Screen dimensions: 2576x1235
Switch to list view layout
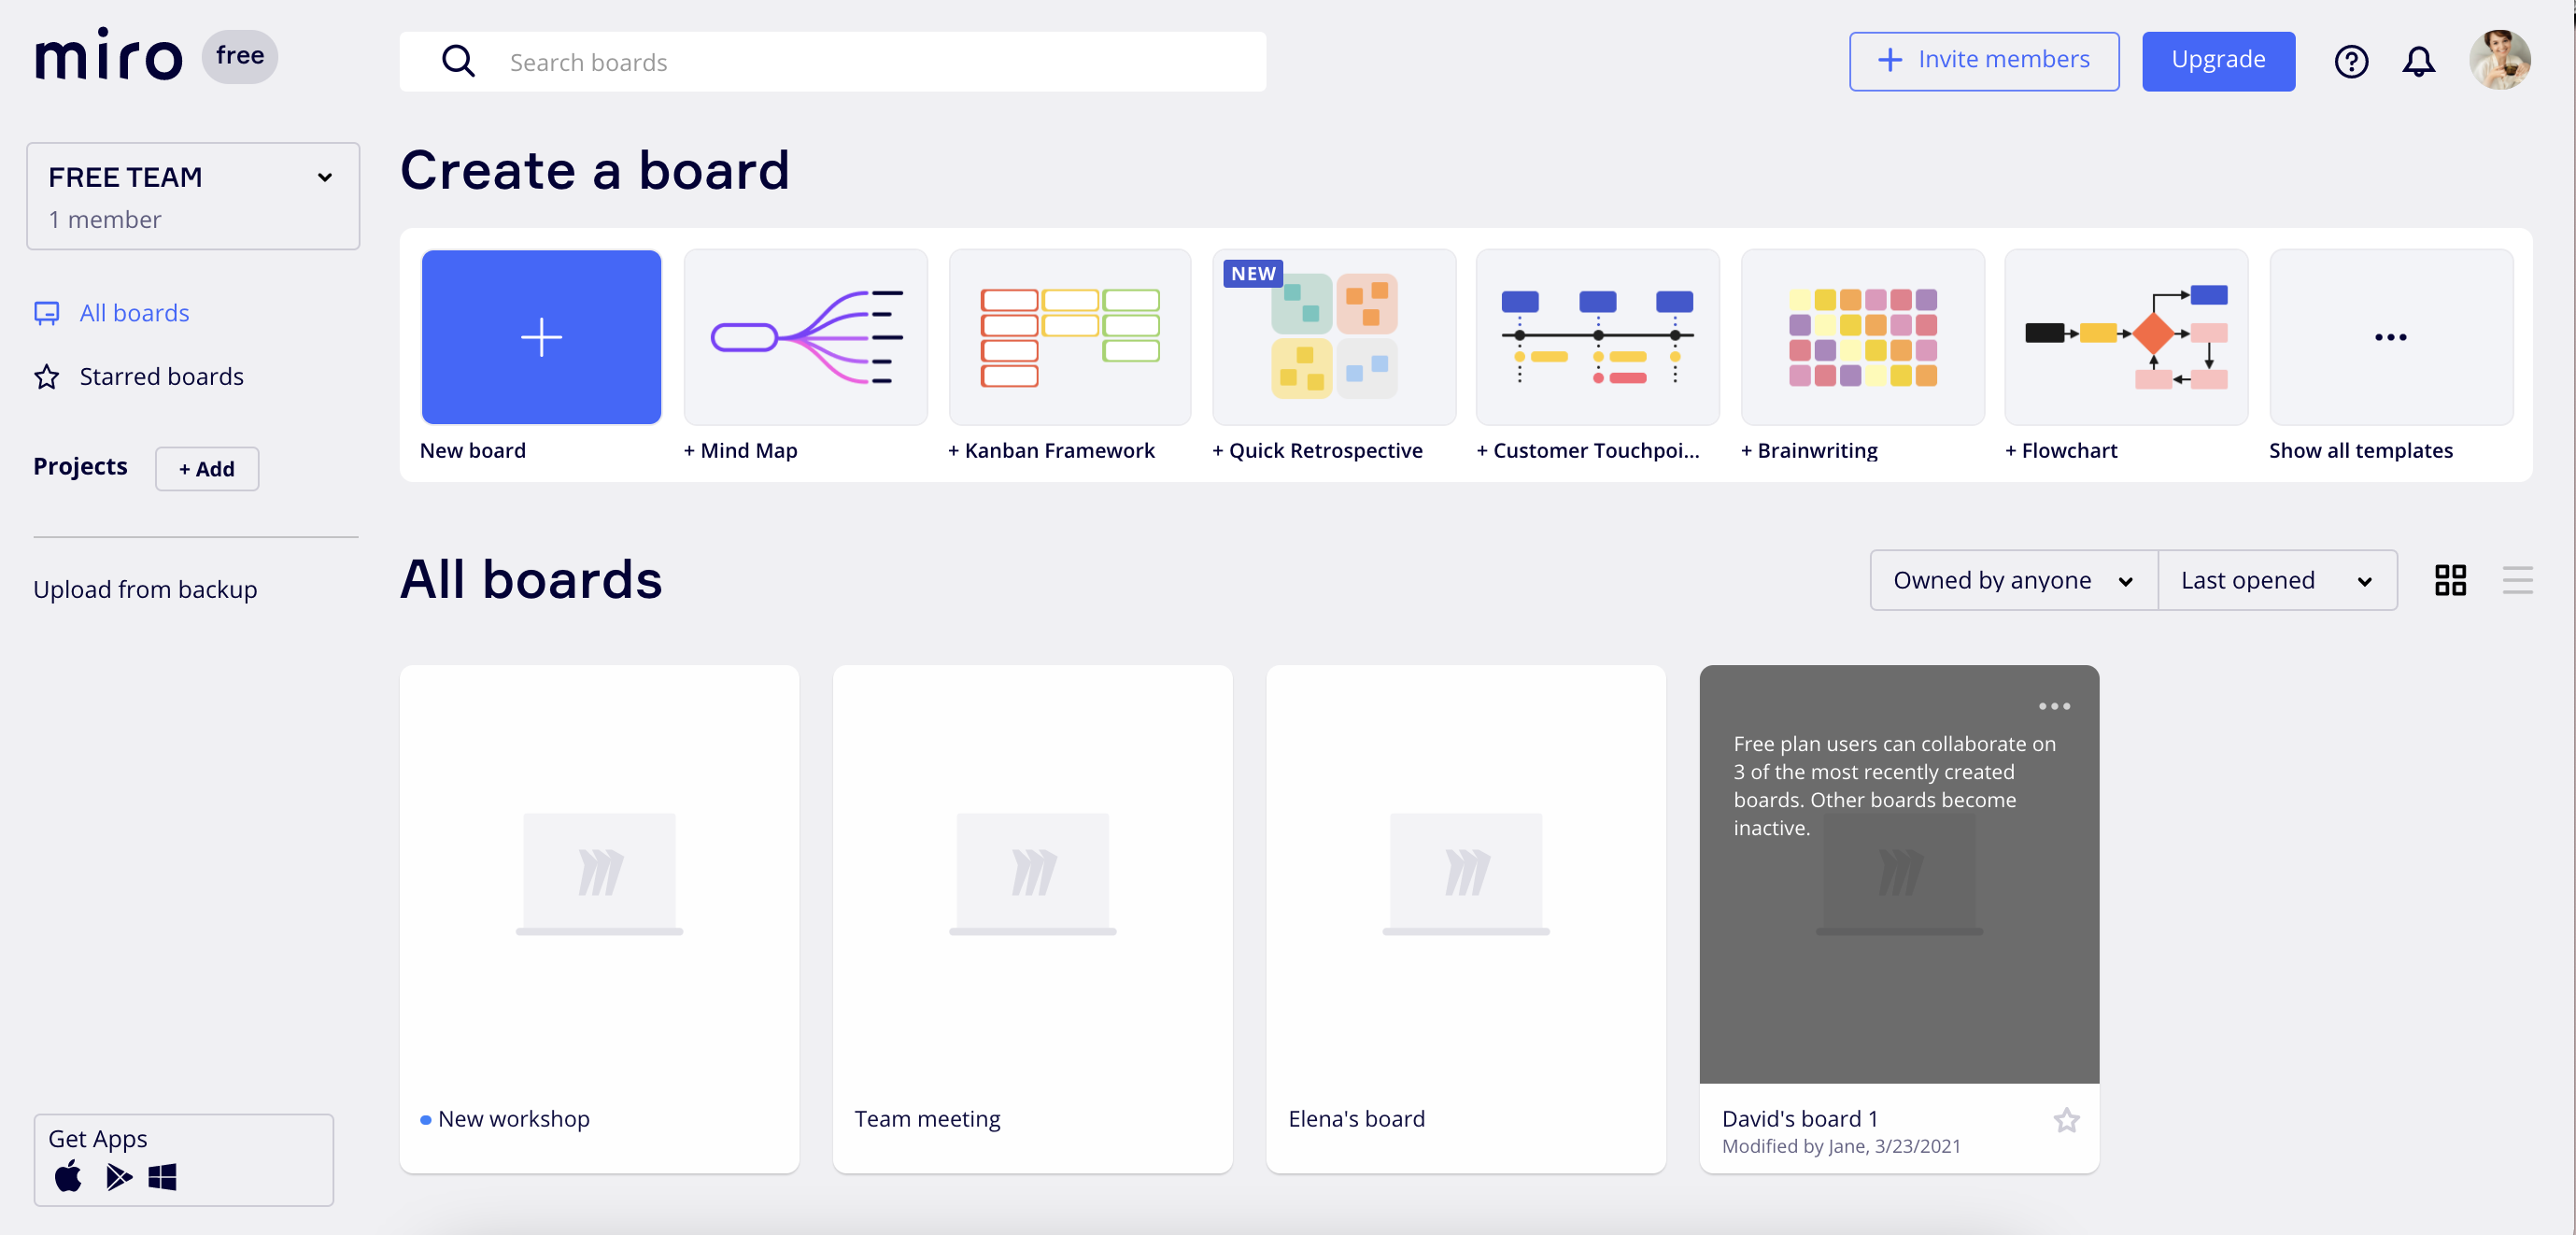(x=2517, y=580)
